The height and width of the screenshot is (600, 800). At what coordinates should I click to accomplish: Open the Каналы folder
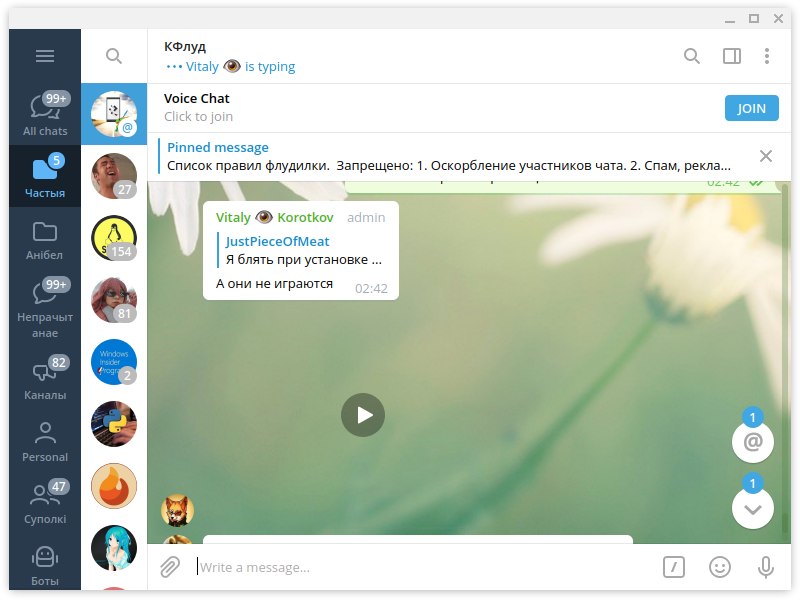coord(45,380)
